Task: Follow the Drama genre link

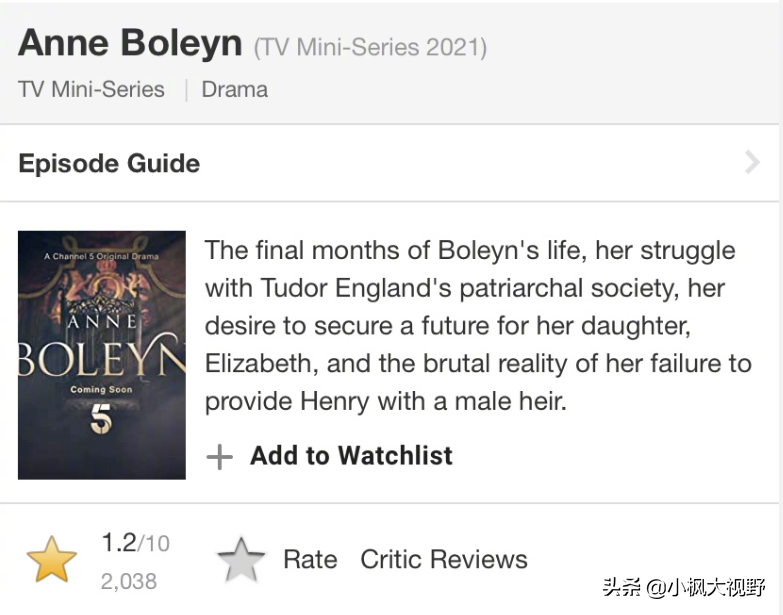Action: tap(234, 89)
